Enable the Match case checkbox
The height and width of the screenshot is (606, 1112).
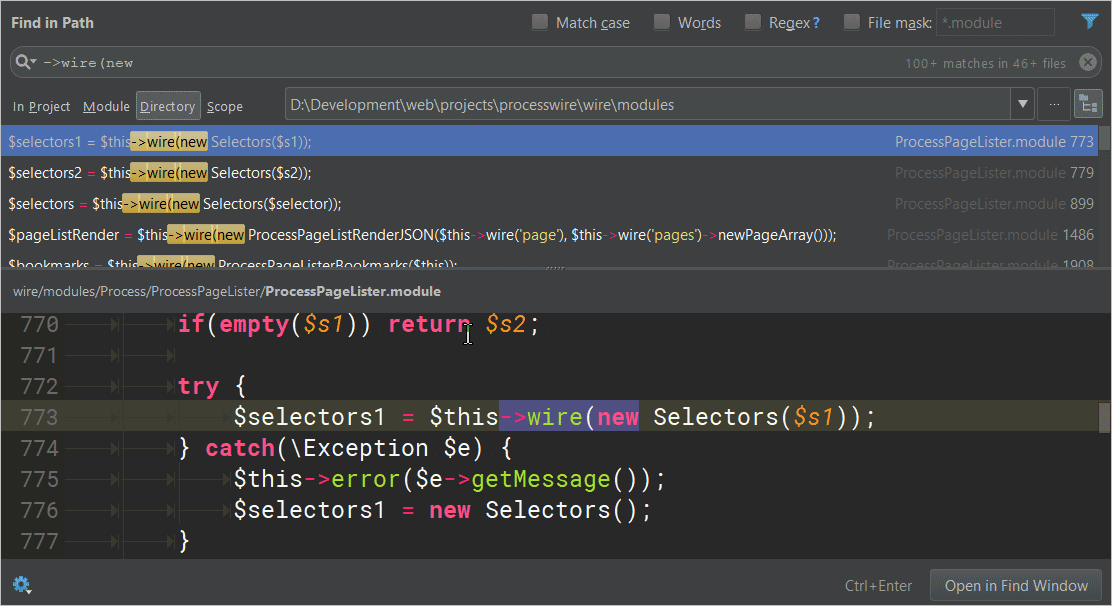click(540, 22)
